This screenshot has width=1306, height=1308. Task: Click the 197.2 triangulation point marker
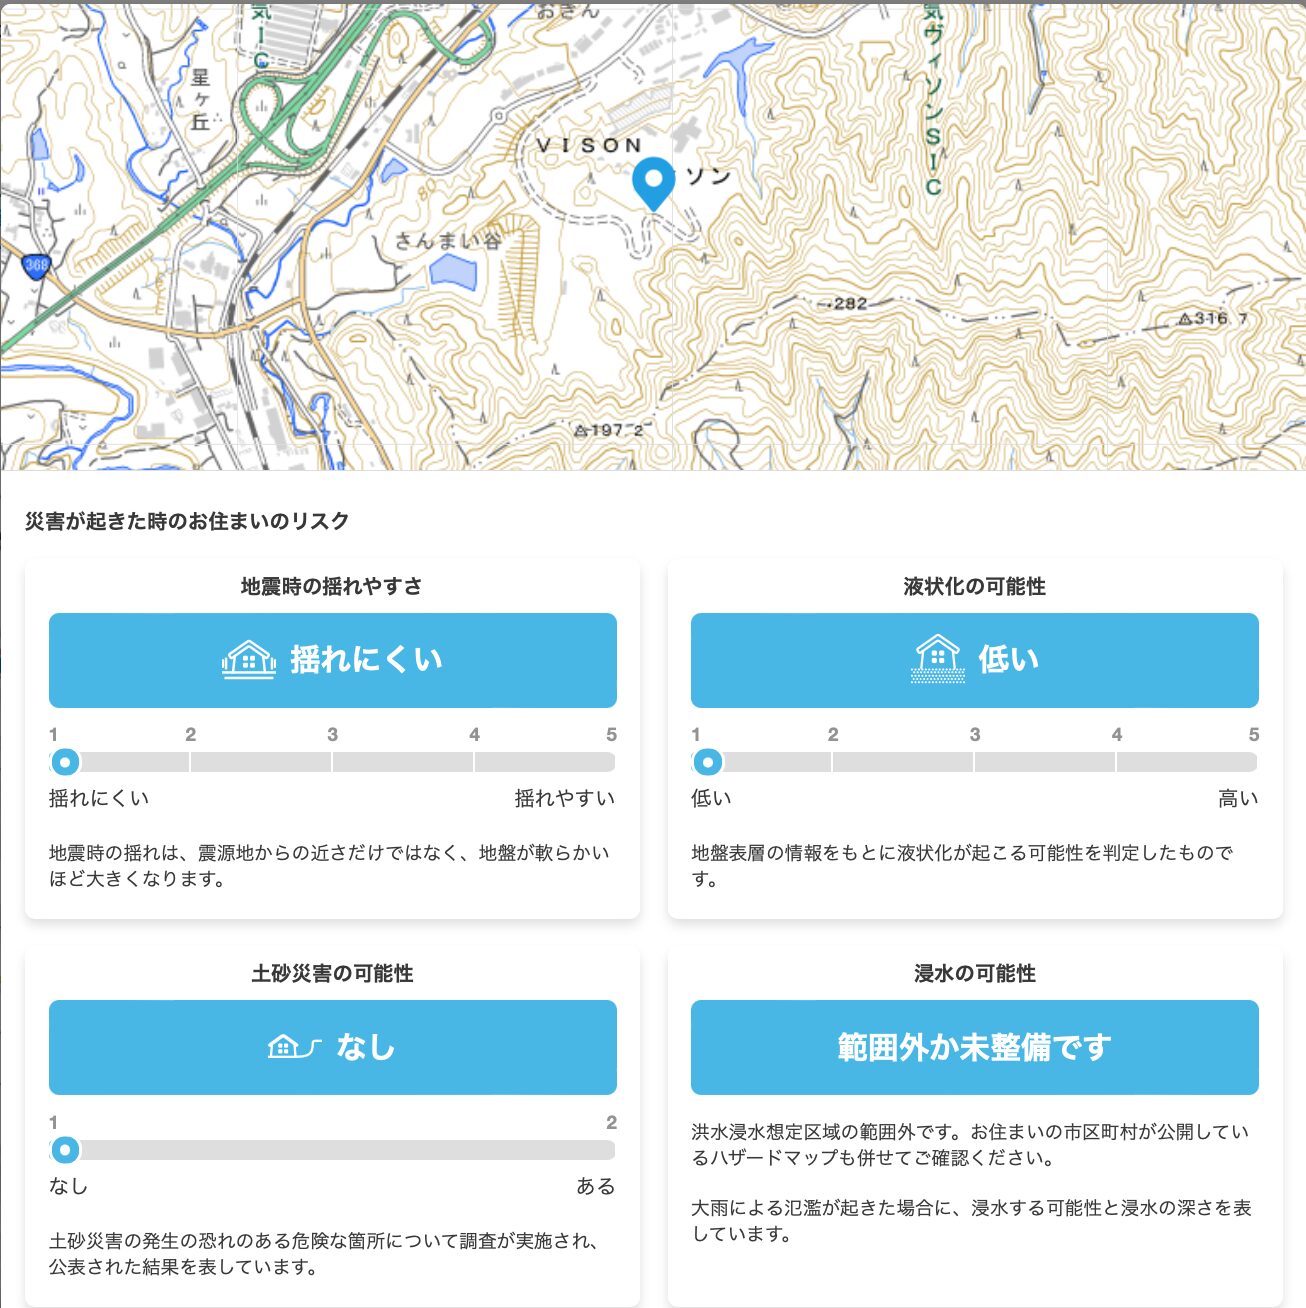582,430
